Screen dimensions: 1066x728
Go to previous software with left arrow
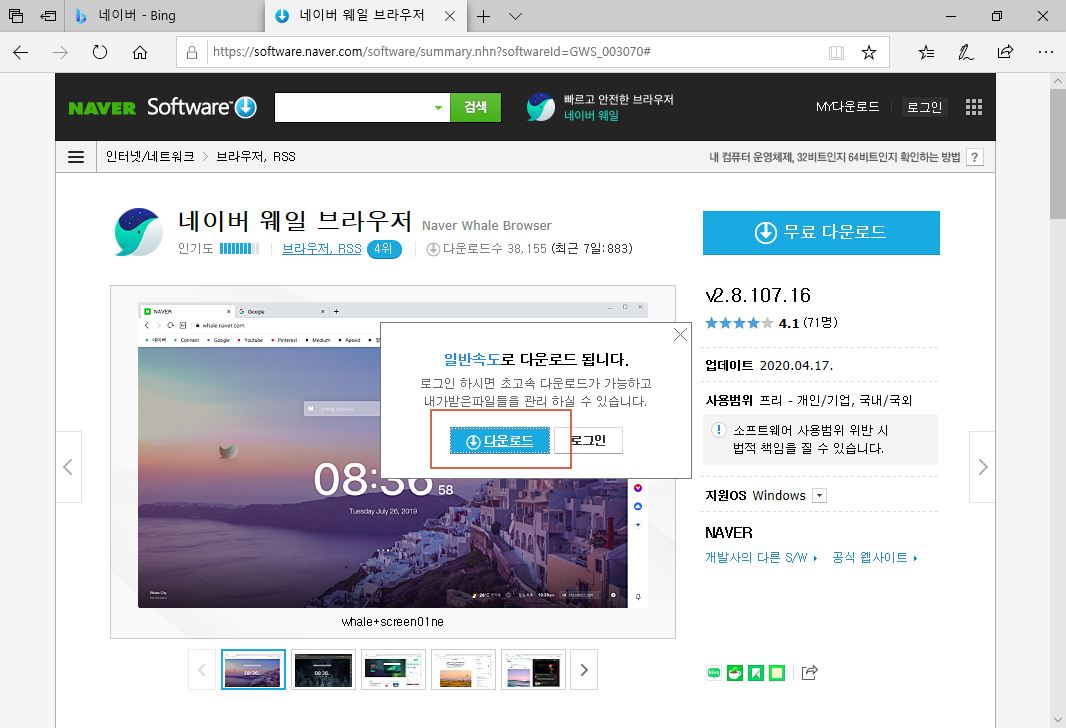(68, 467)
